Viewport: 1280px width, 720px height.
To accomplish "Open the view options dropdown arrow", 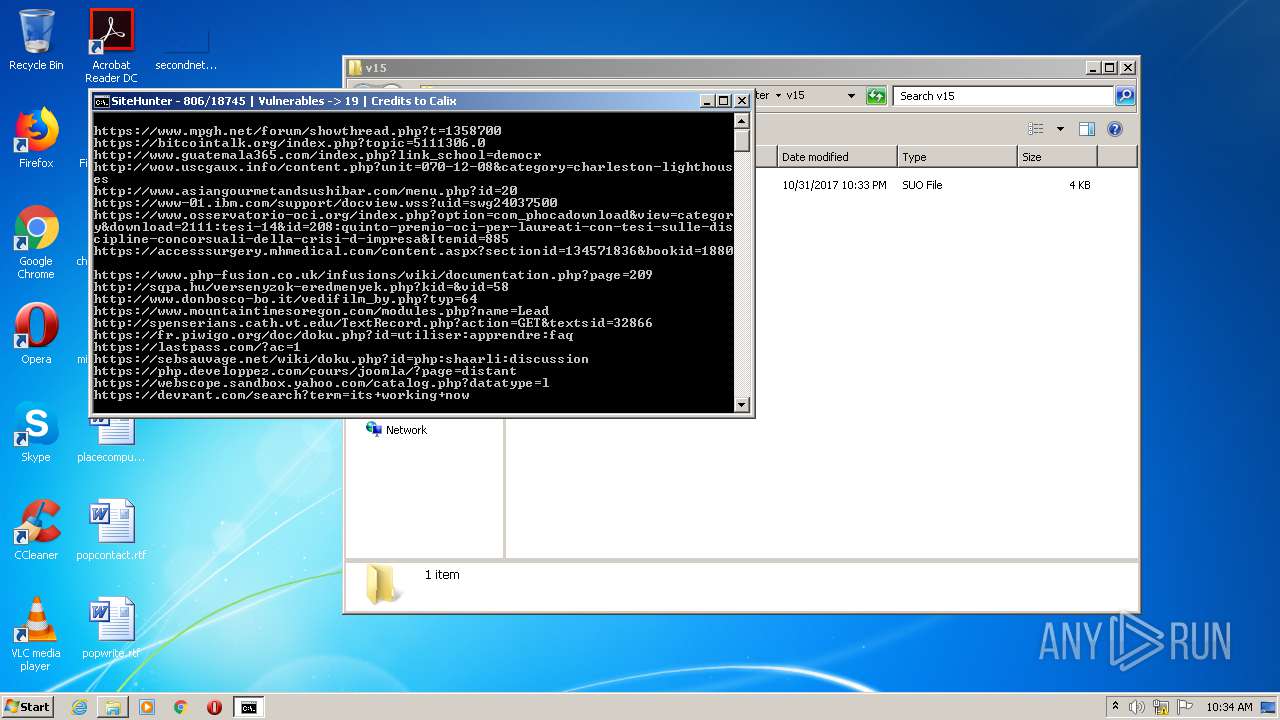I will (1060, 129).
